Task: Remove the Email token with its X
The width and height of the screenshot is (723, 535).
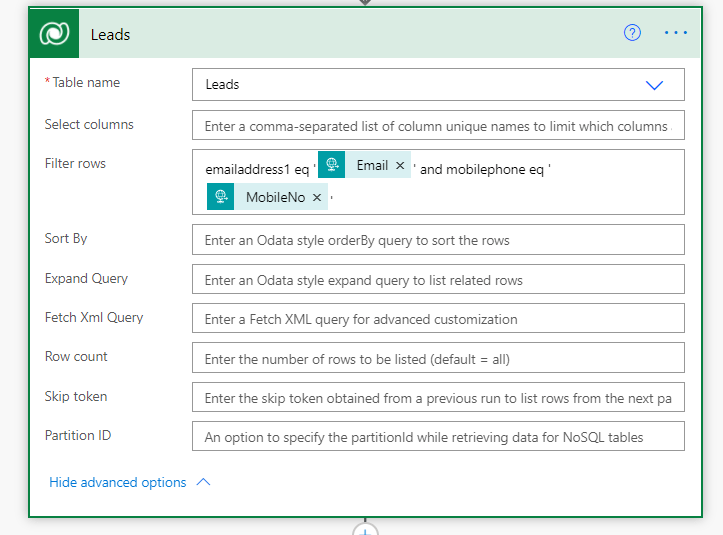Action: pyautogui.click(x=400, y=166)
